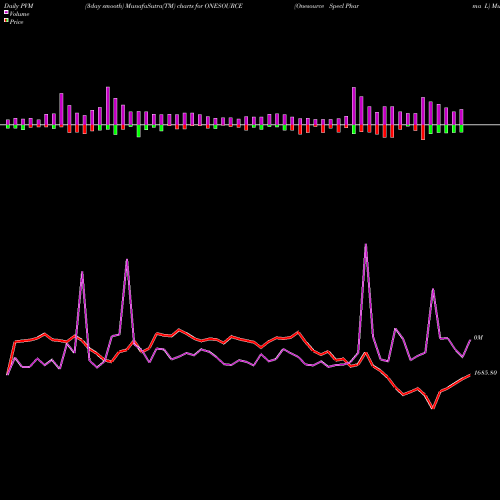
Task: Click the '1685.80' price value label
Action: click(485, 373)
